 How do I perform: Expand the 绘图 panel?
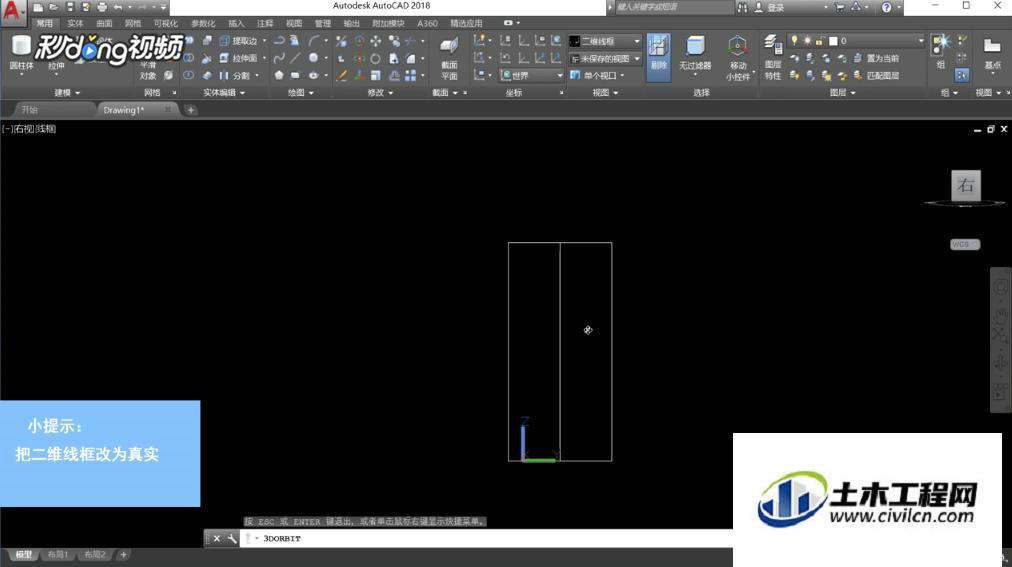point(300,93)
